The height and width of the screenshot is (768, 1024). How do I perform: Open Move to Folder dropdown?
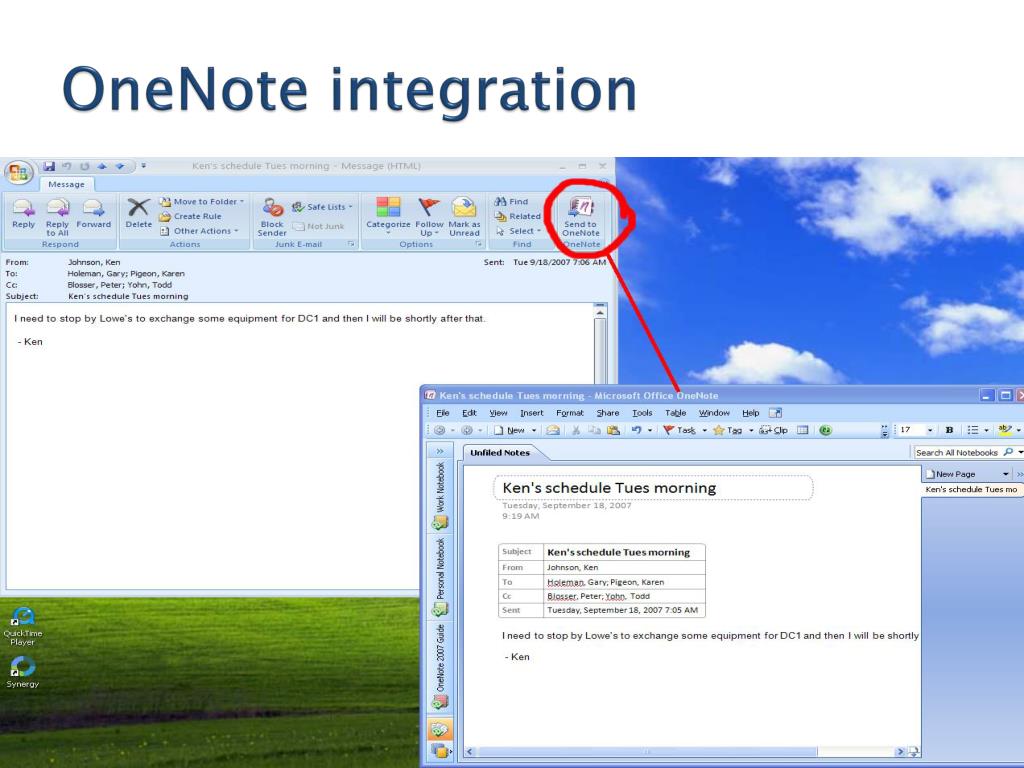(x=202, y=202)
